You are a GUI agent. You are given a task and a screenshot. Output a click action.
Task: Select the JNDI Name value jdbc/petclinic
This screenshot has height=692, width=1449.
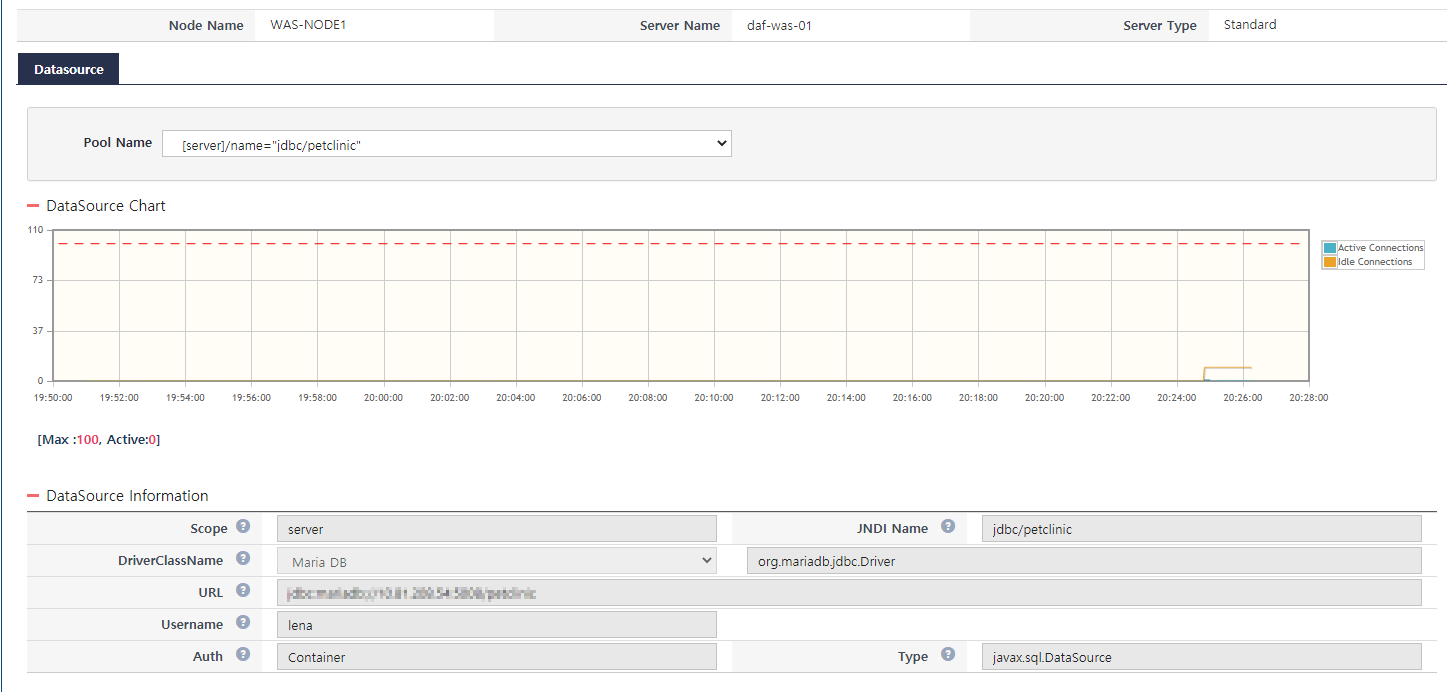tap(1200, 528)
